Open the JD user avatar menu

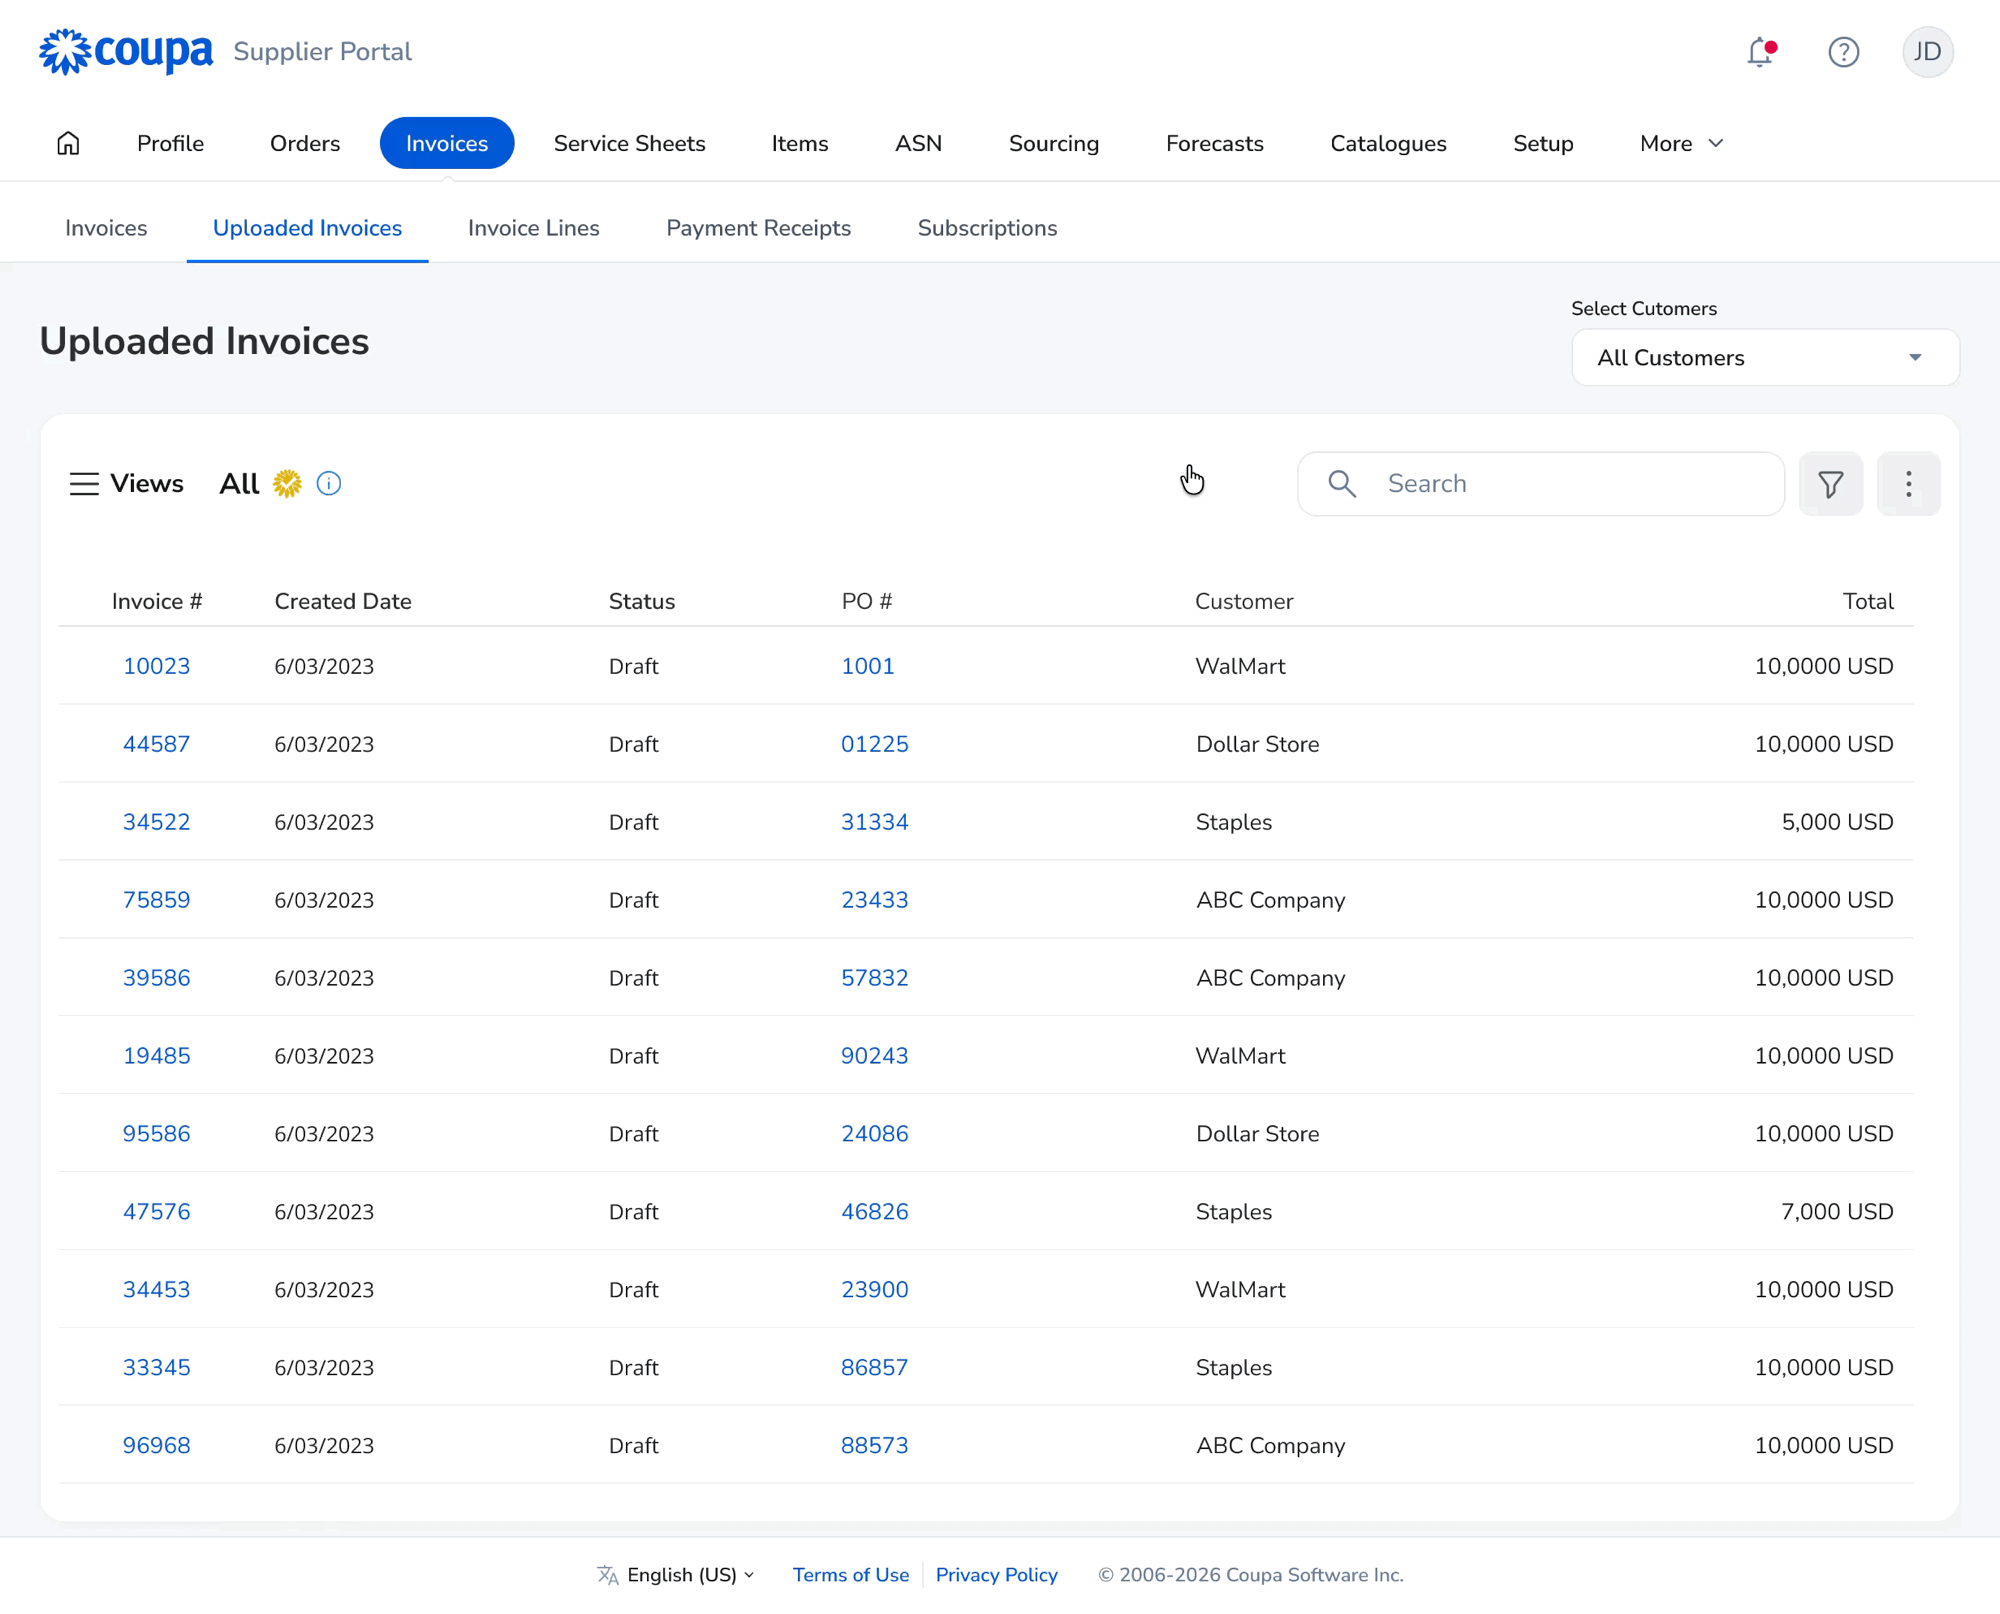pos(1927,52)
